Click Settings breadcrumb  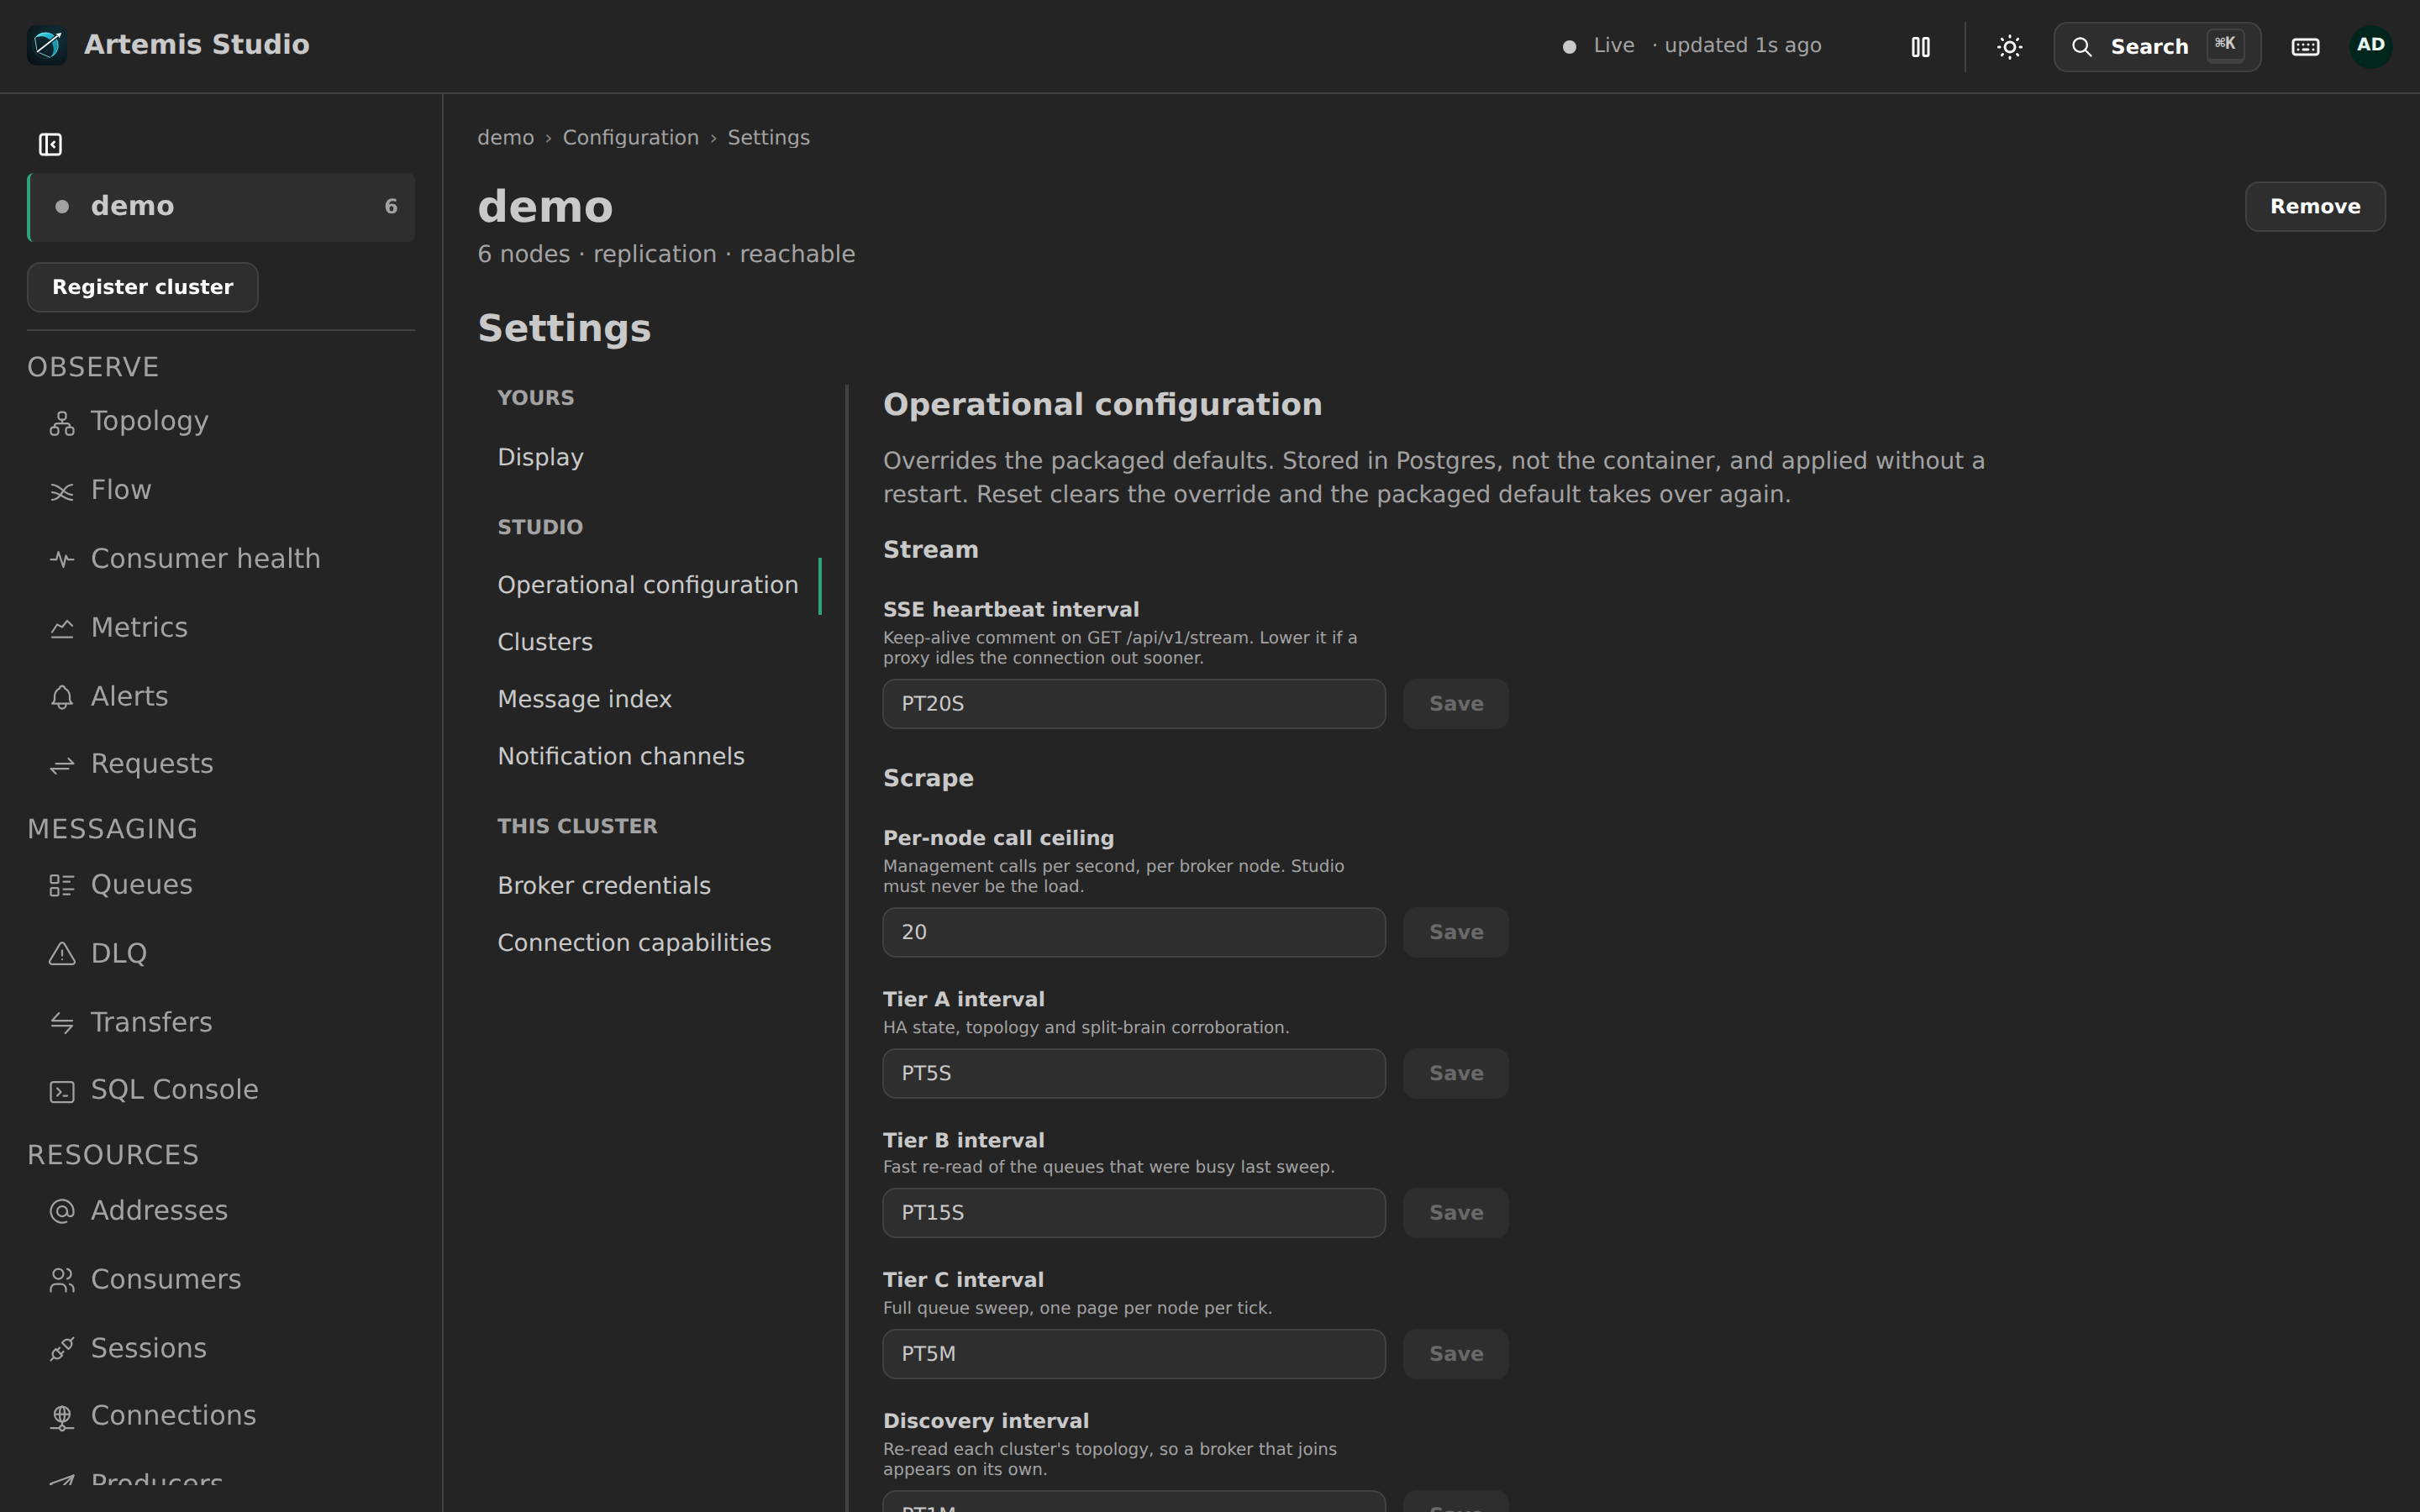click(768, 138)
